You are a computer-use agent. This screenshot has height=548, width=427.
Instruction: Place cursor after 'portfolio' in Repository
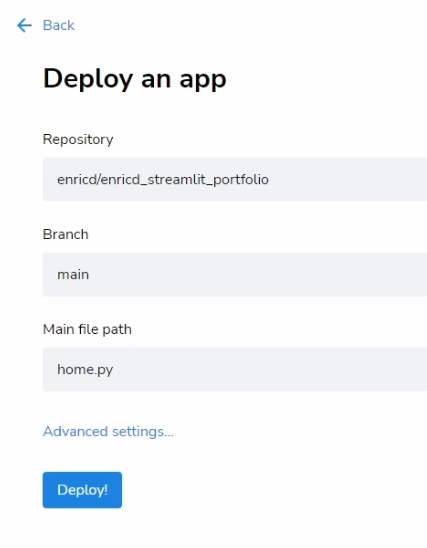tap(269, 180)
